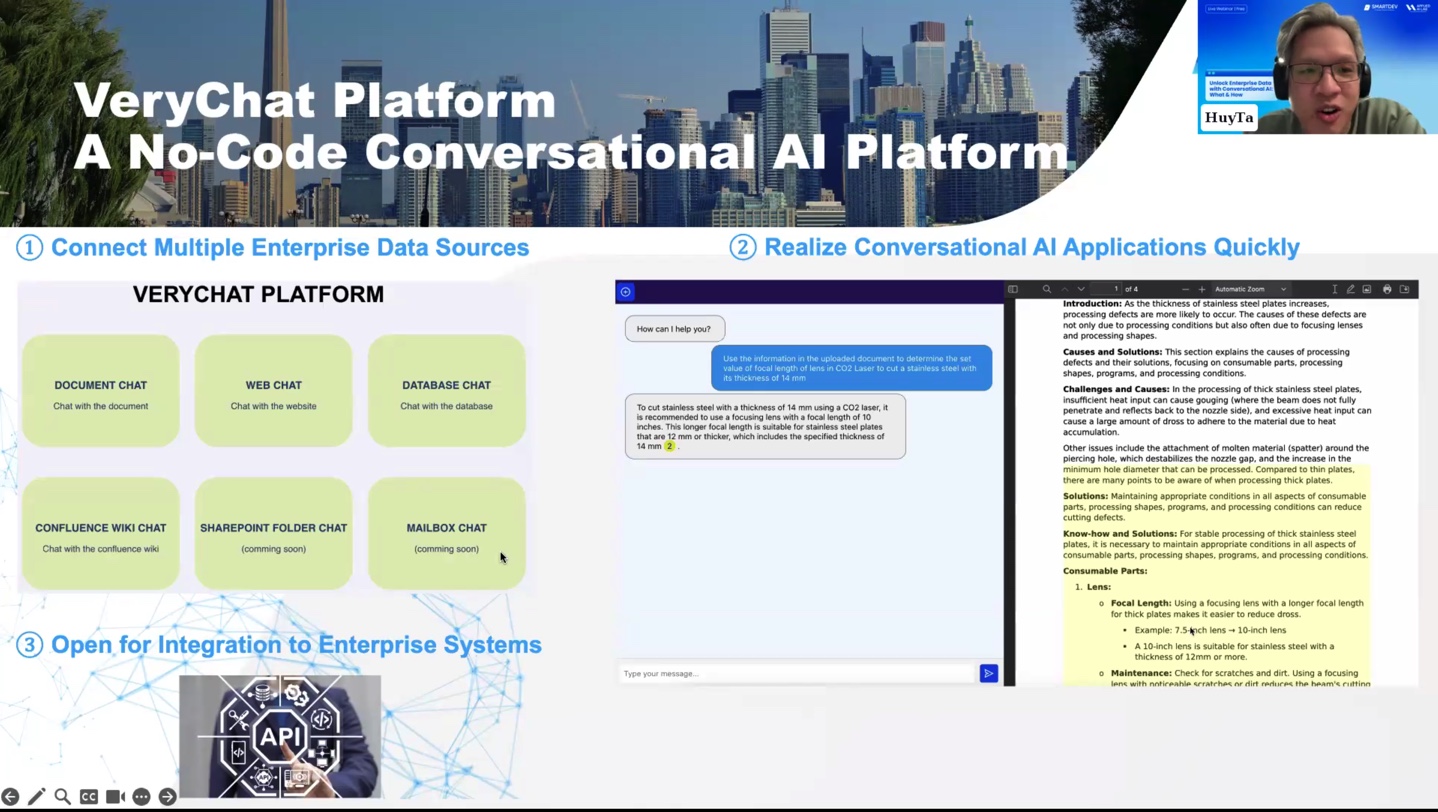This screenshot has height=812, width=1438.
Task: Download the PDF with the save icon
Action: pyautogui.click(x=1404, y=289)
